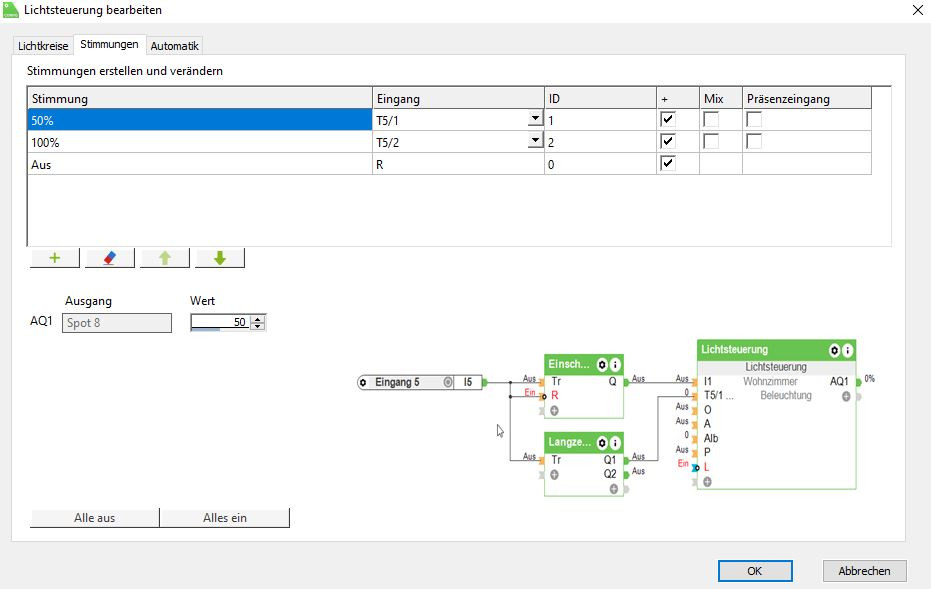Open info icon on the Einsch... block
Viewport: 931px width, 589px height.
pyautogui.click(x=615, y=364)
